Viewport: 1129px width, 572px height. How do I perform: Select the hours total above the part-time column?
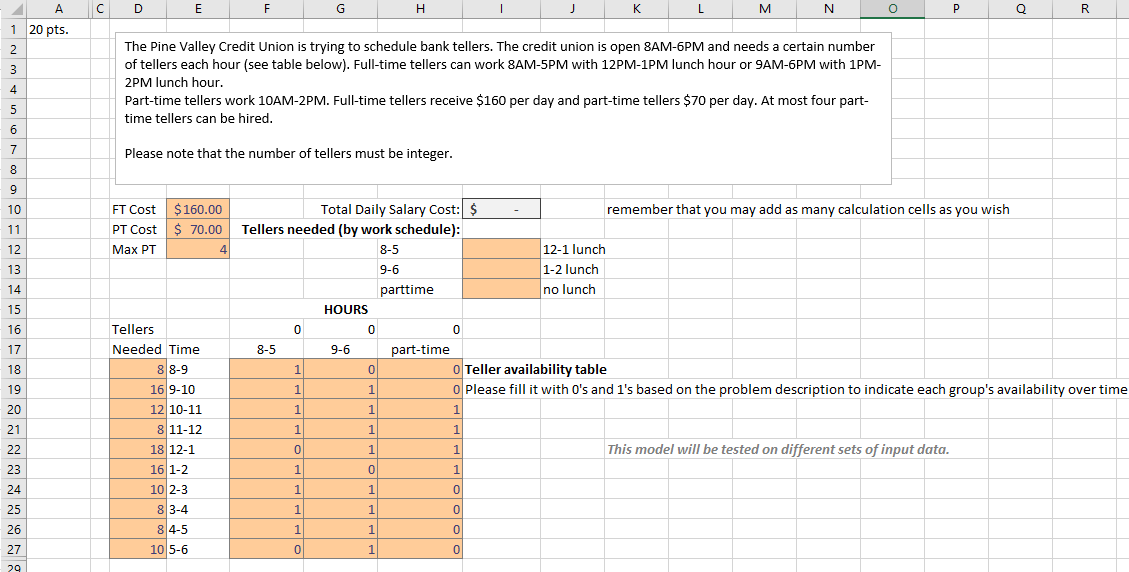[x=420, y=330]
